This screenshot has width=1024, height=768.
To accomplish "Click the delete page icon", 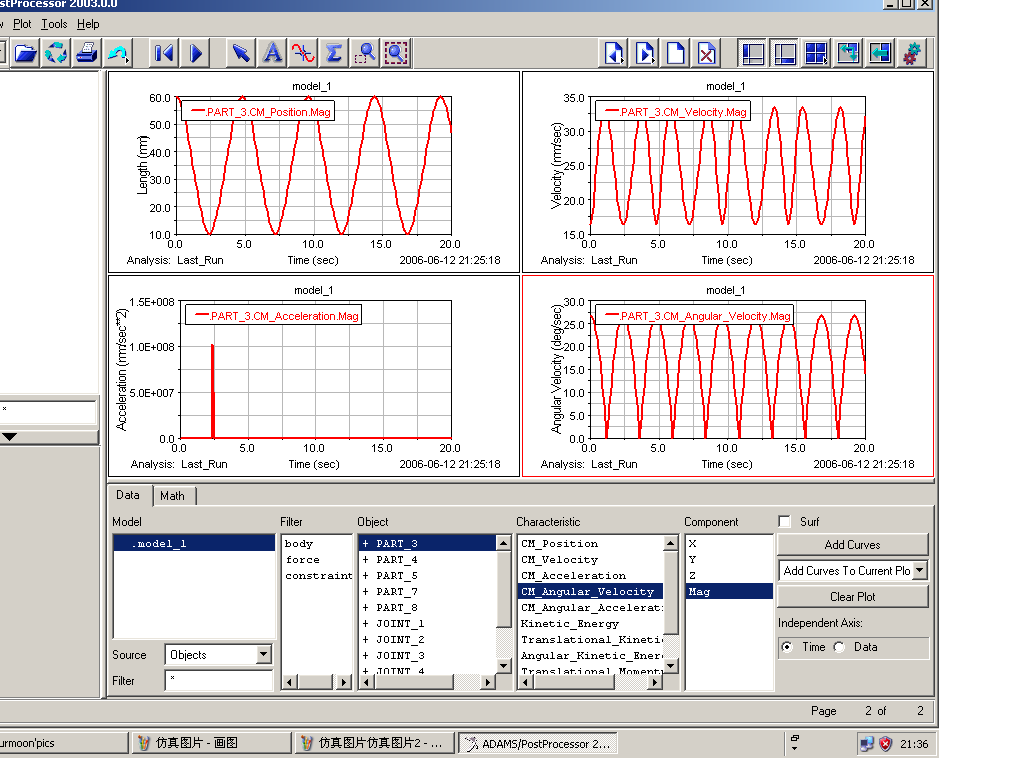I will tap(707, 53).
